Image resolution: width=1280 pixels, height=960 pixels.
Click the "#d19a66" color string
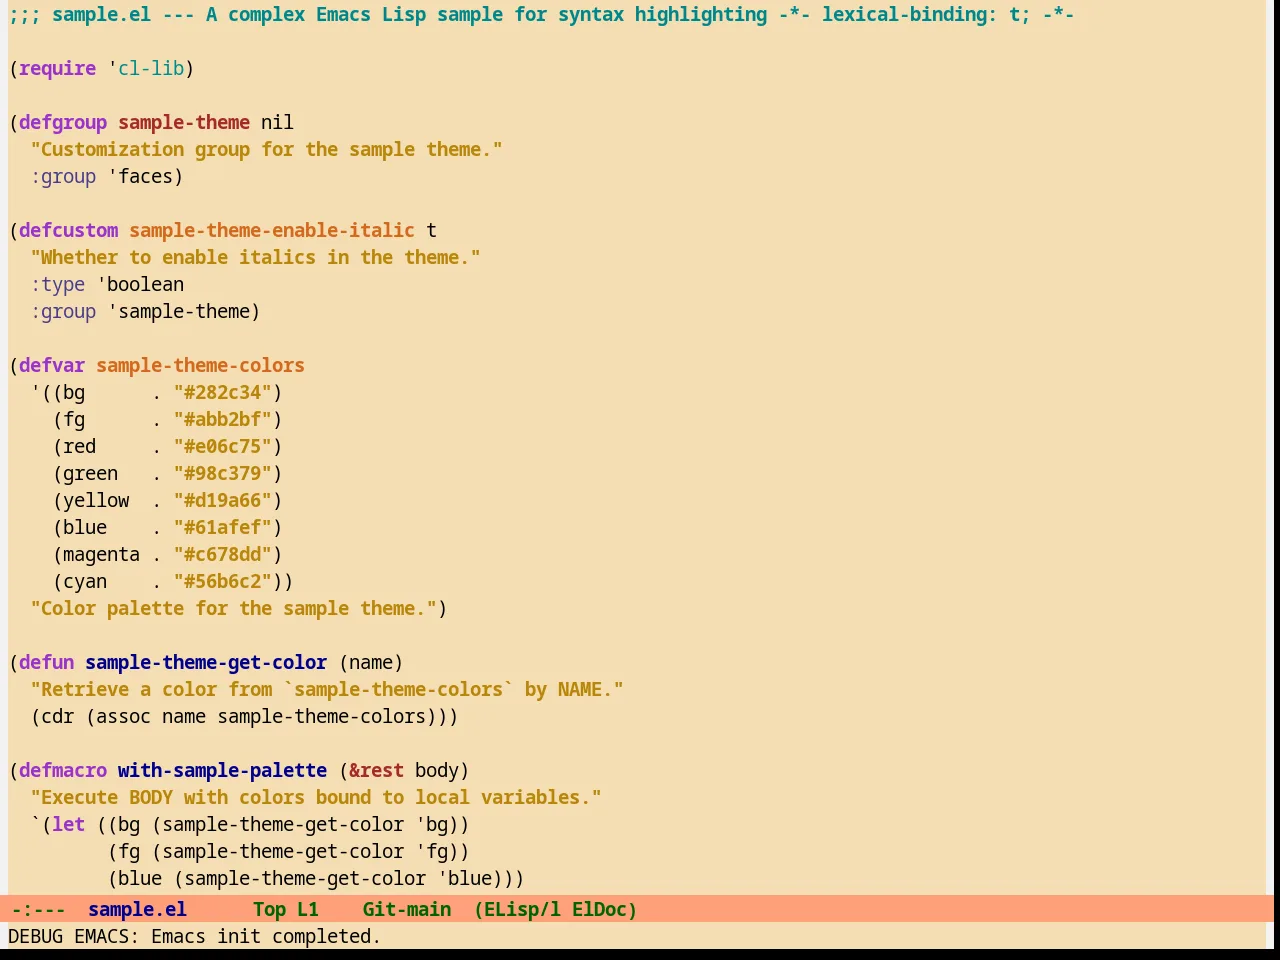coord(222,500)
